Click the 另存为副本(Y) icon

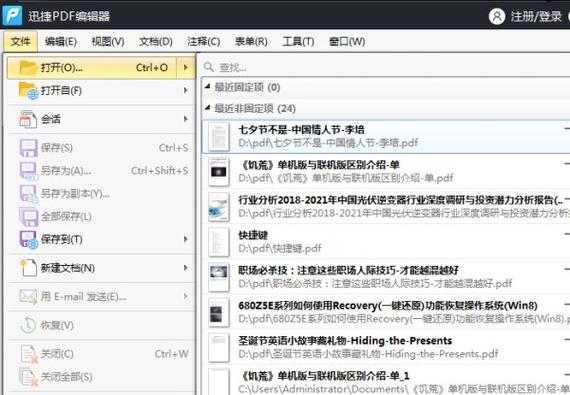(x=28, y=194)
